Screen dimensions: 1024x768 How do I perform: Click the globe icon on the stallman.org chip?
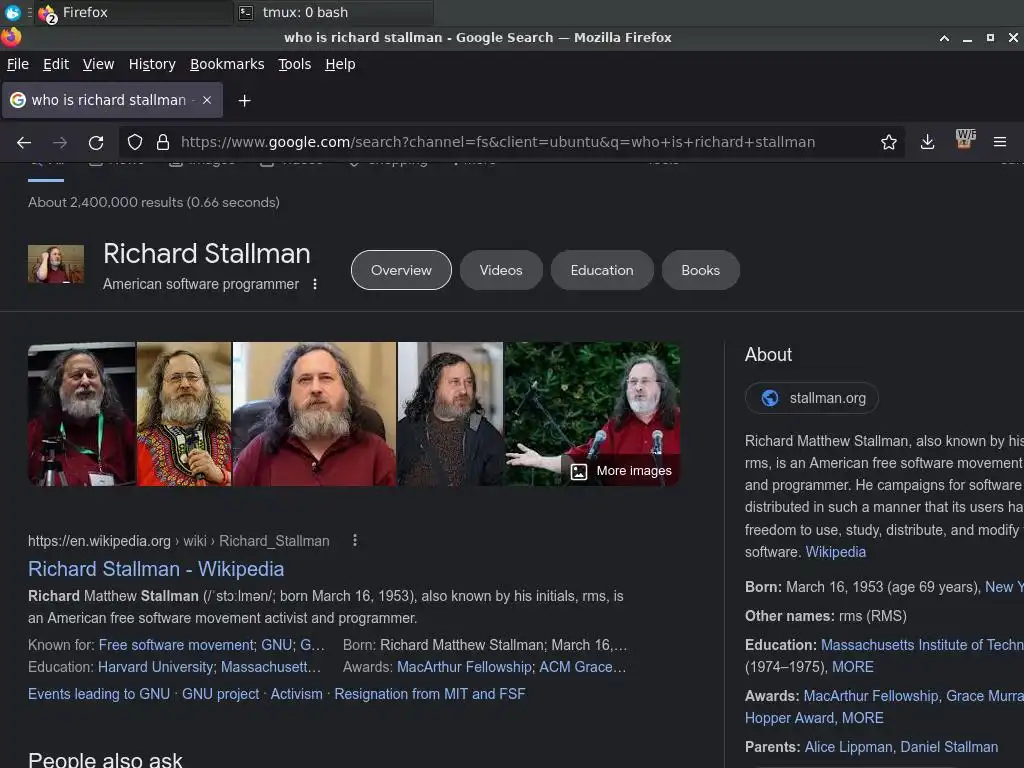(770, 398)
